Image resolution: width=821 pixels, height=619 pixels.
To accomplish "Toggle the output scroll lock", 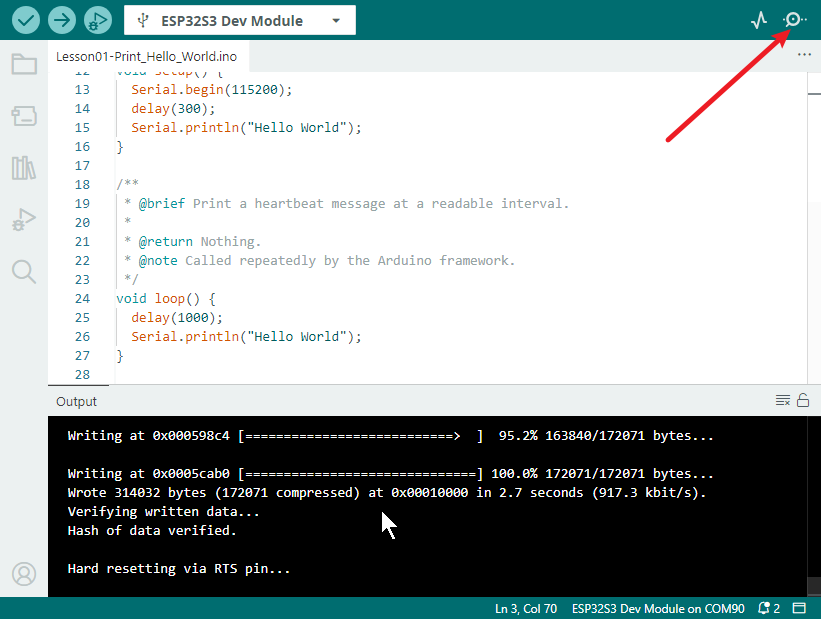I will coord(803,401).
